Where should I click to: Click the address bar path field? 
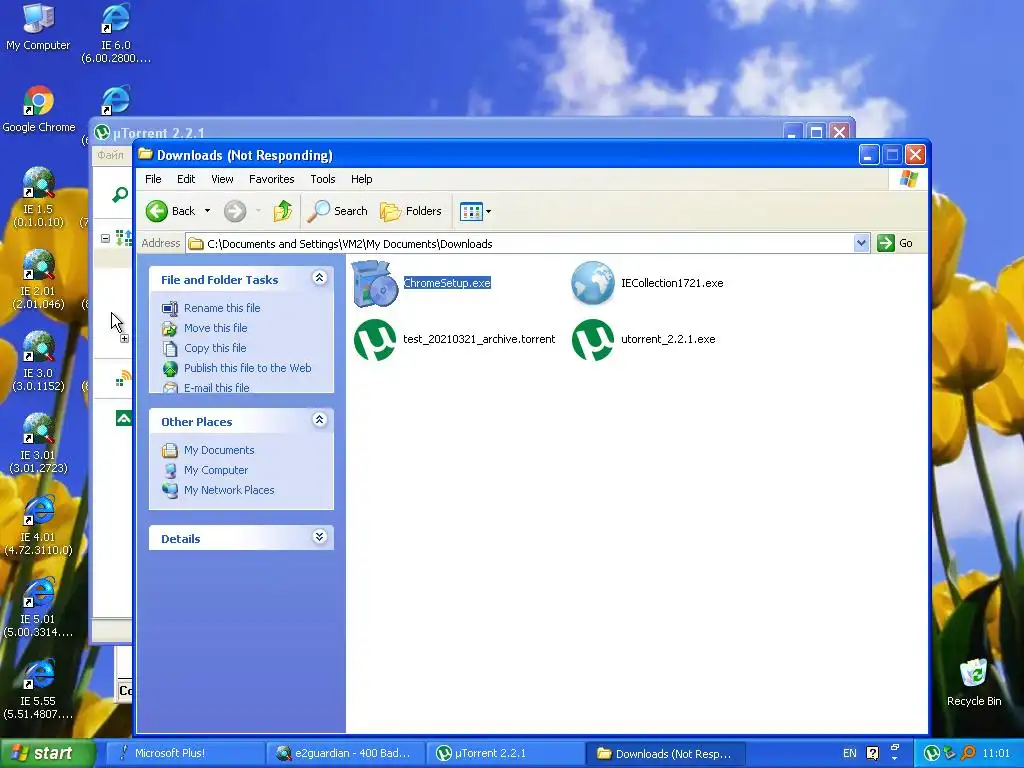click(520, 244)
